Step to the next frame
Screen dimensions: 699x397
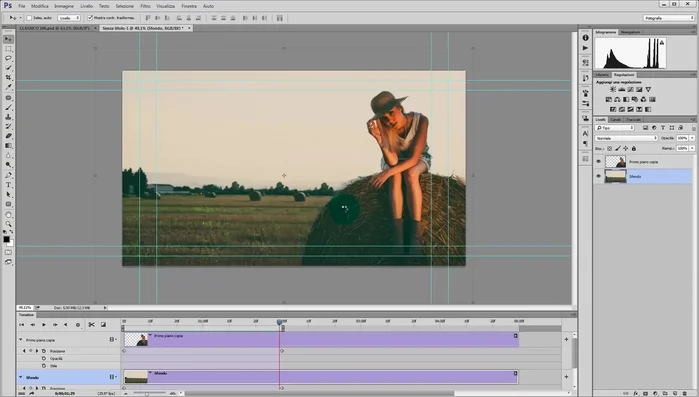pyautogui.click(x=55, y=324)
